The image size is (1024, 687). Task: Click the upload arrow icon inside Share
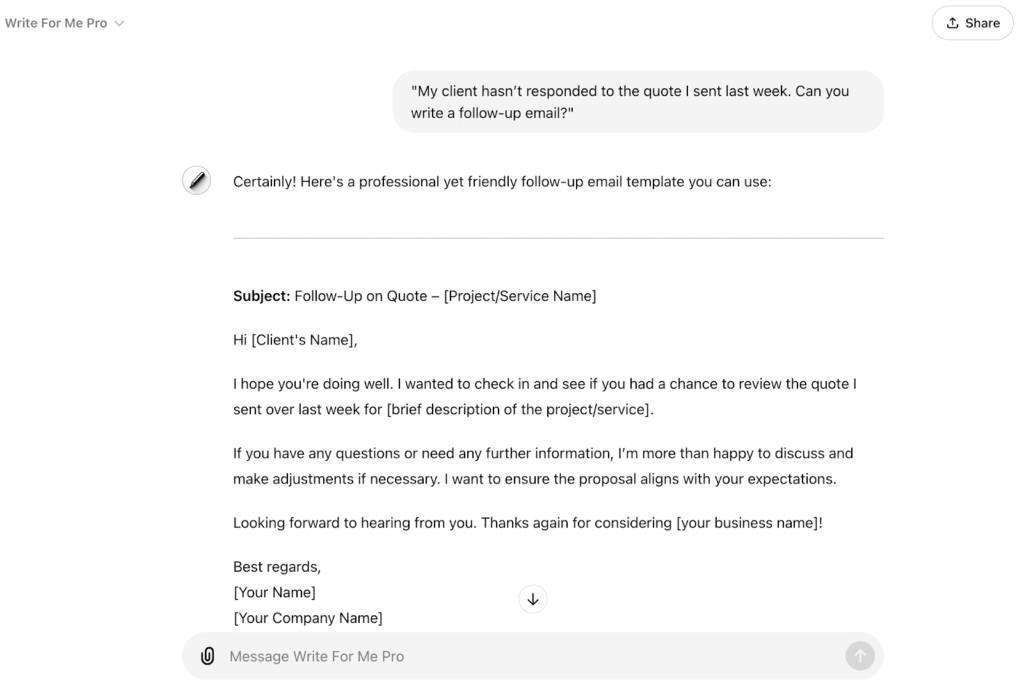tap(953, 23)
